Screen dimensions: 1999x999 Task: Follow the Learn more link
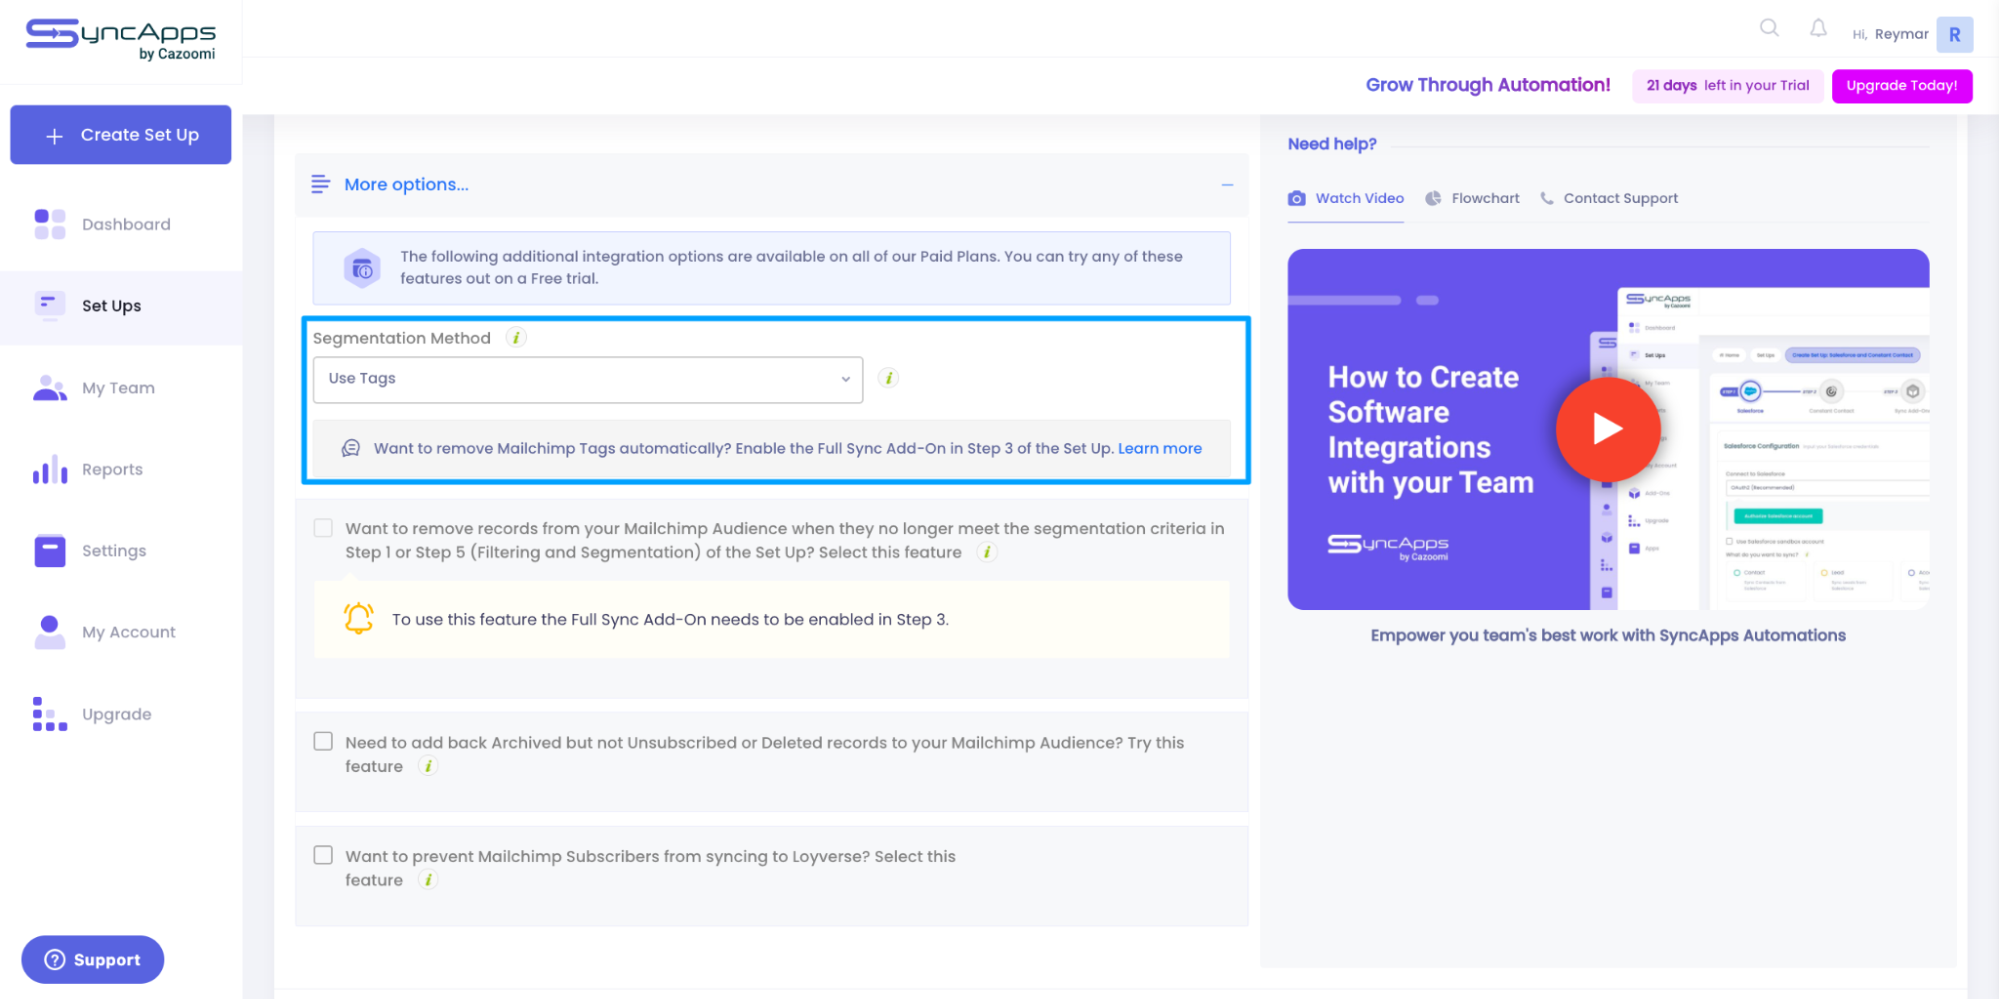tap(1160, 449)
